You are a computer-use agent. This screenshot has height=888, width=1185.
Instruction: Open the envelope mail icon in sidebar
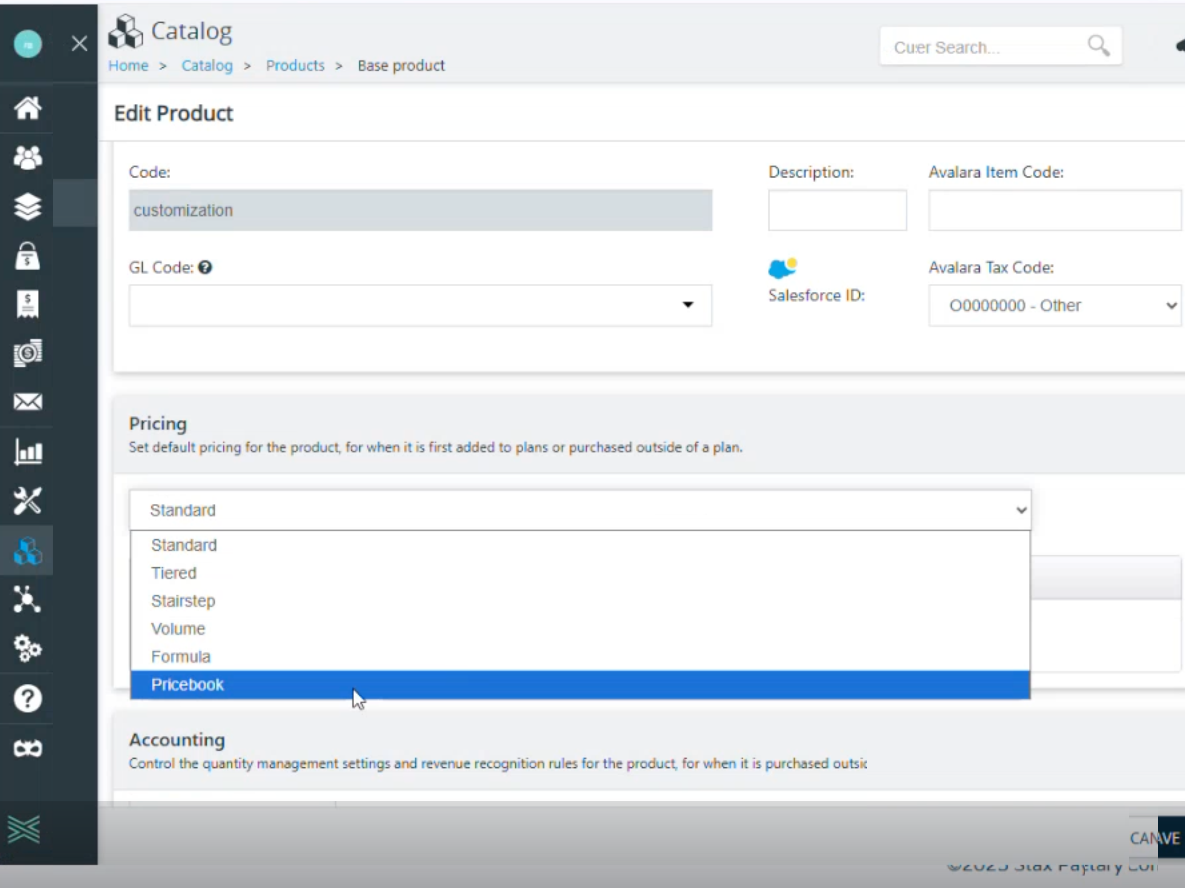coord(28,401)
